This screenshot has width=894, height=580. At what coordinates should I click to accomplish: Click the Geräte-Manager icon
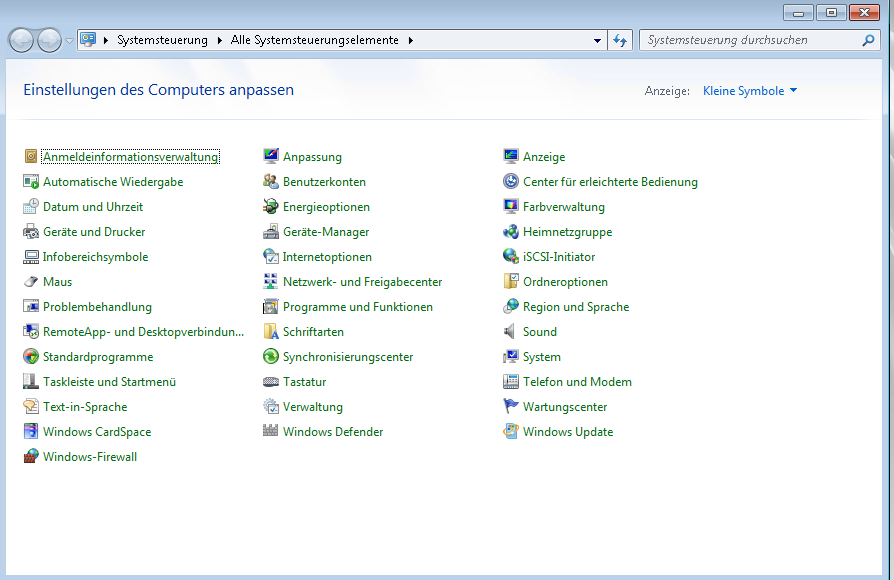pyautogui.click(x=271, y=232)
